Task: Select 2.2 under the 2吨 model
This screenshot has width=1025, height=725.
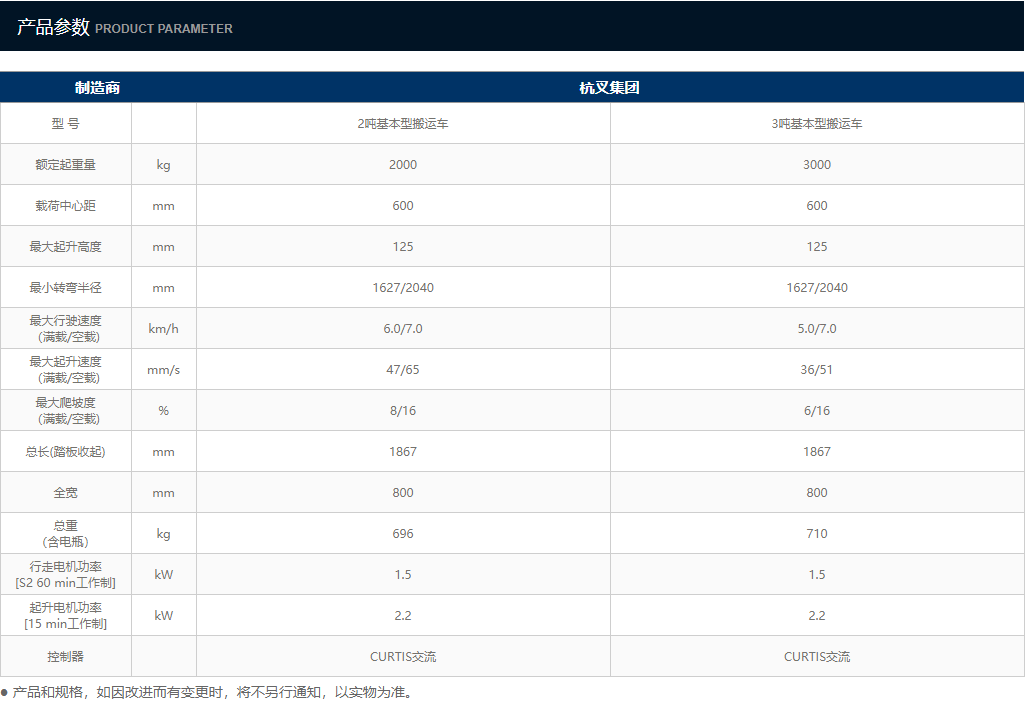Action: coord(403,616)
